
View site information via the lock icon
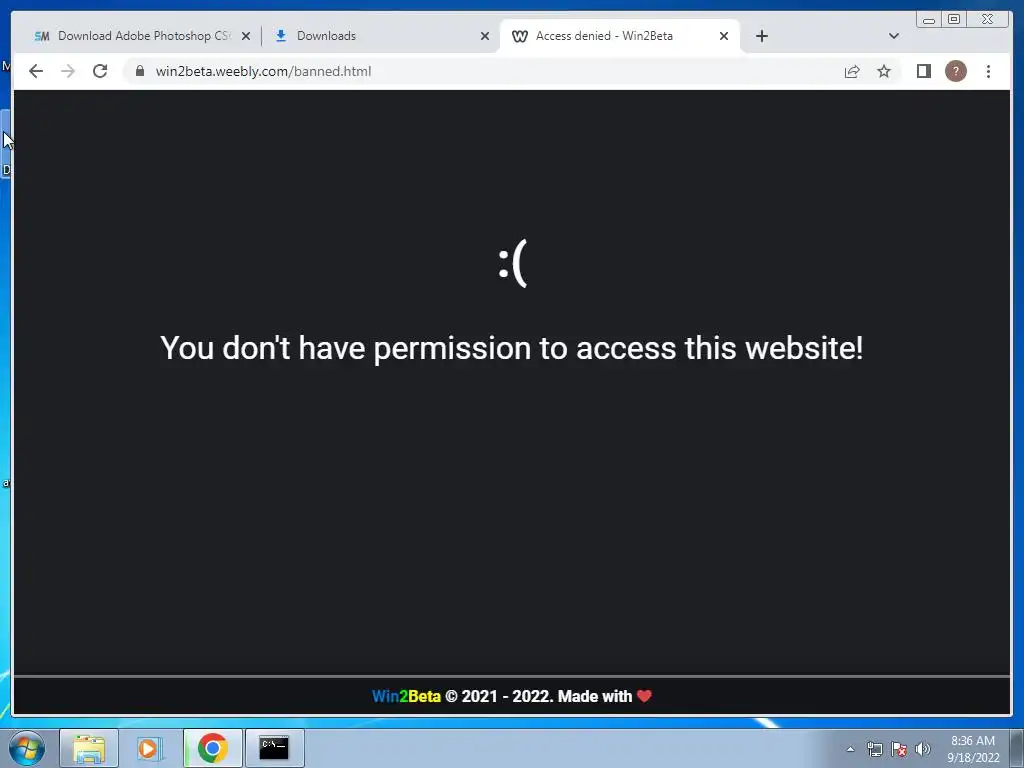(x=140, y=71)
